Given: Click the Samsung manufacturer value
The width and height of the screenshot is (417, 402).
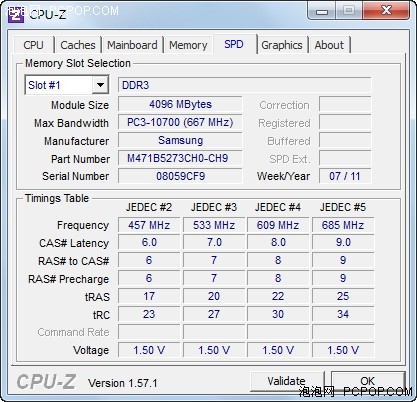Looking at the screenshot, I should [180, 140].
